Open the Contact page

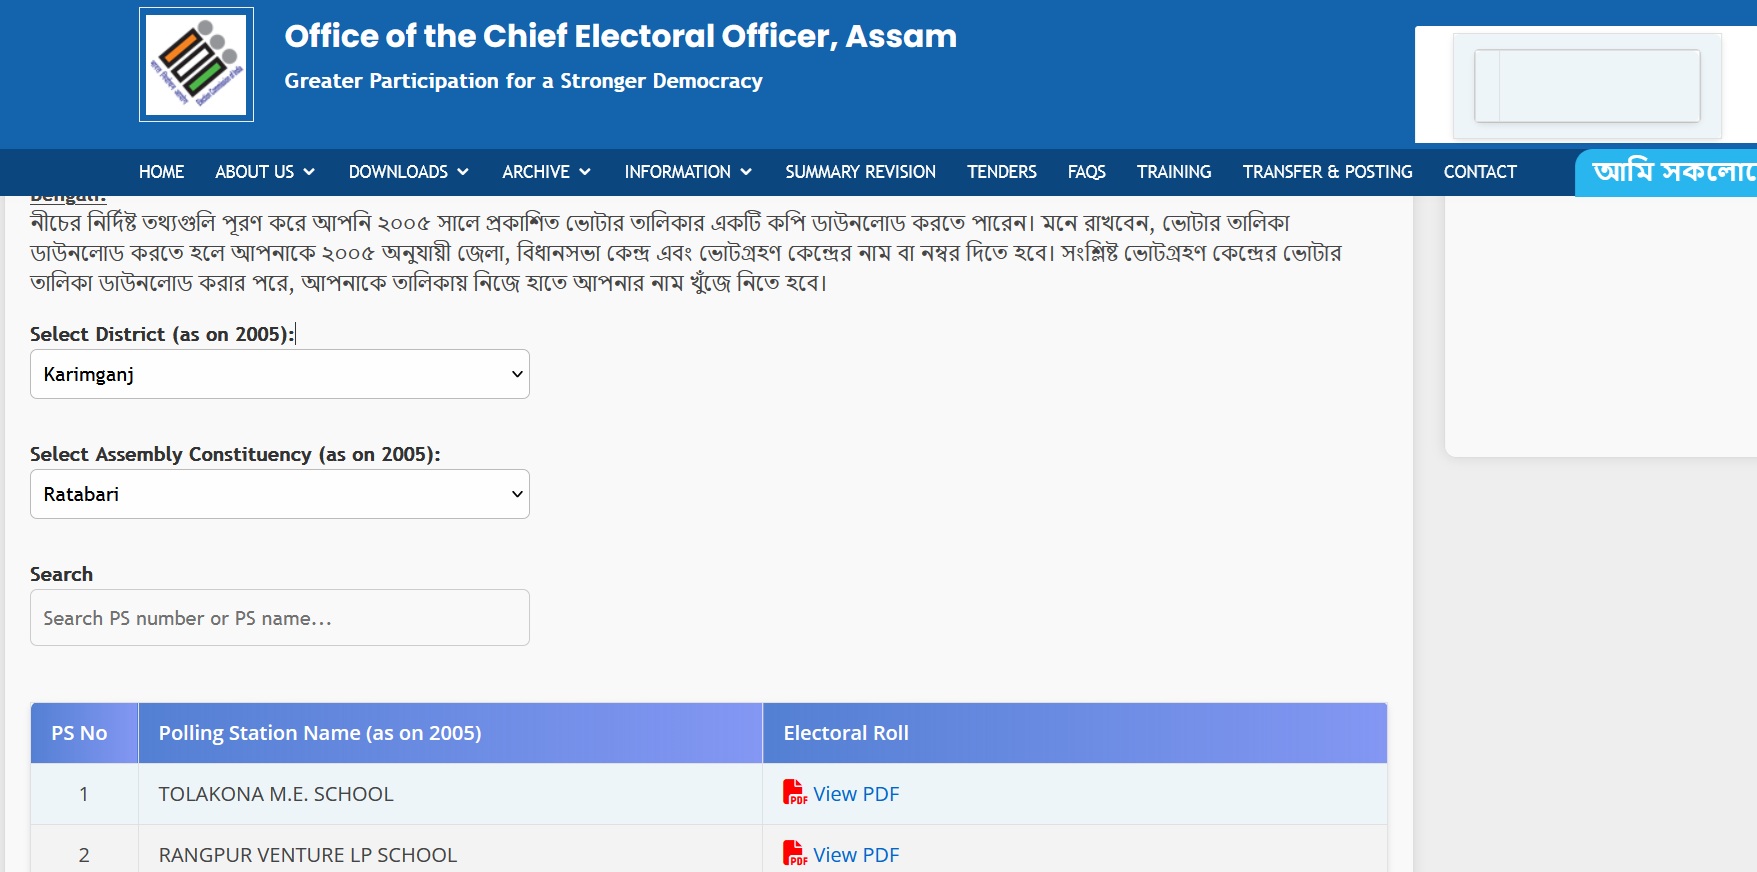click(1480, 172)
